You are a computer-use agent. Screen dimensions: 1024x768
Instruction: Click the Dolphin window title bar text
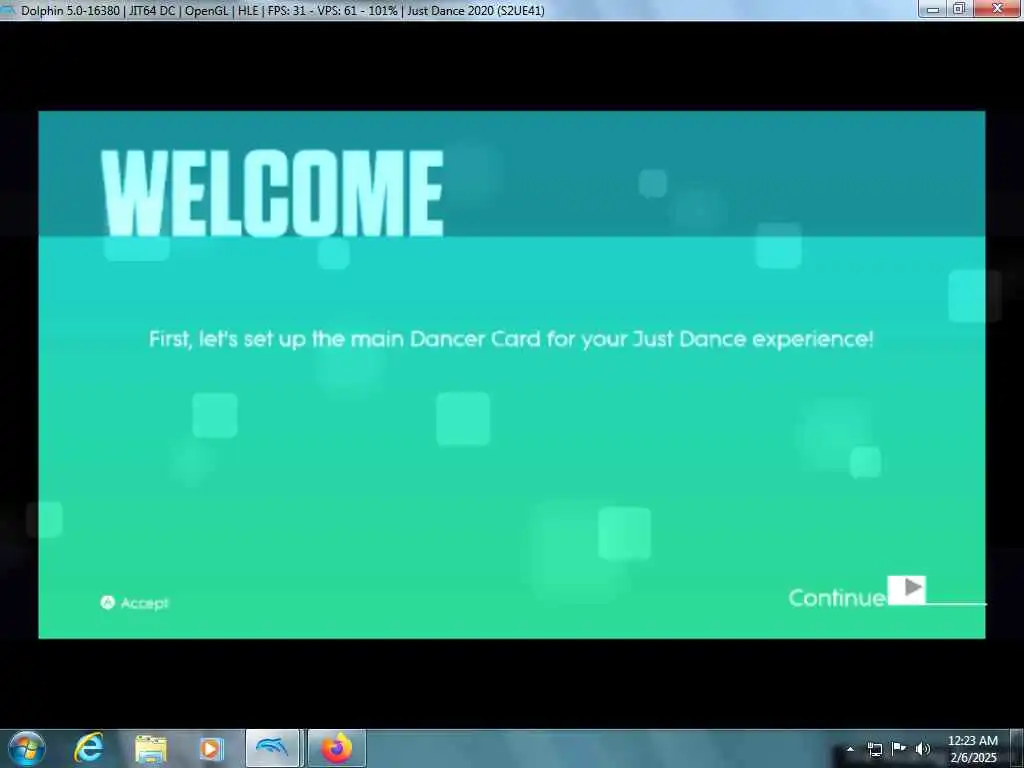pos(282,10)
